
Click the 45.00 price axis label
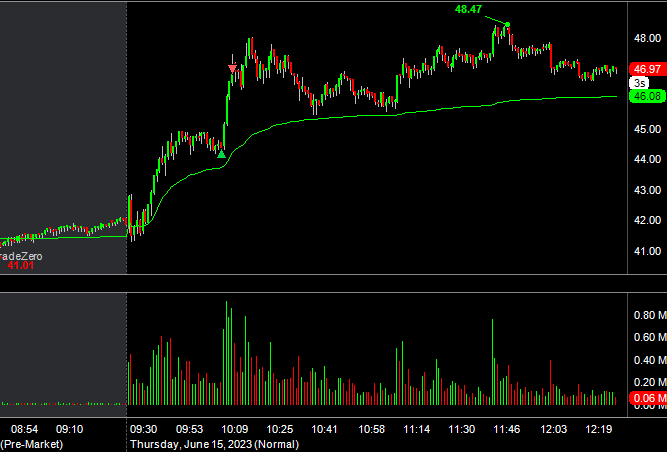pyautogui.click(x=647, y=129)
